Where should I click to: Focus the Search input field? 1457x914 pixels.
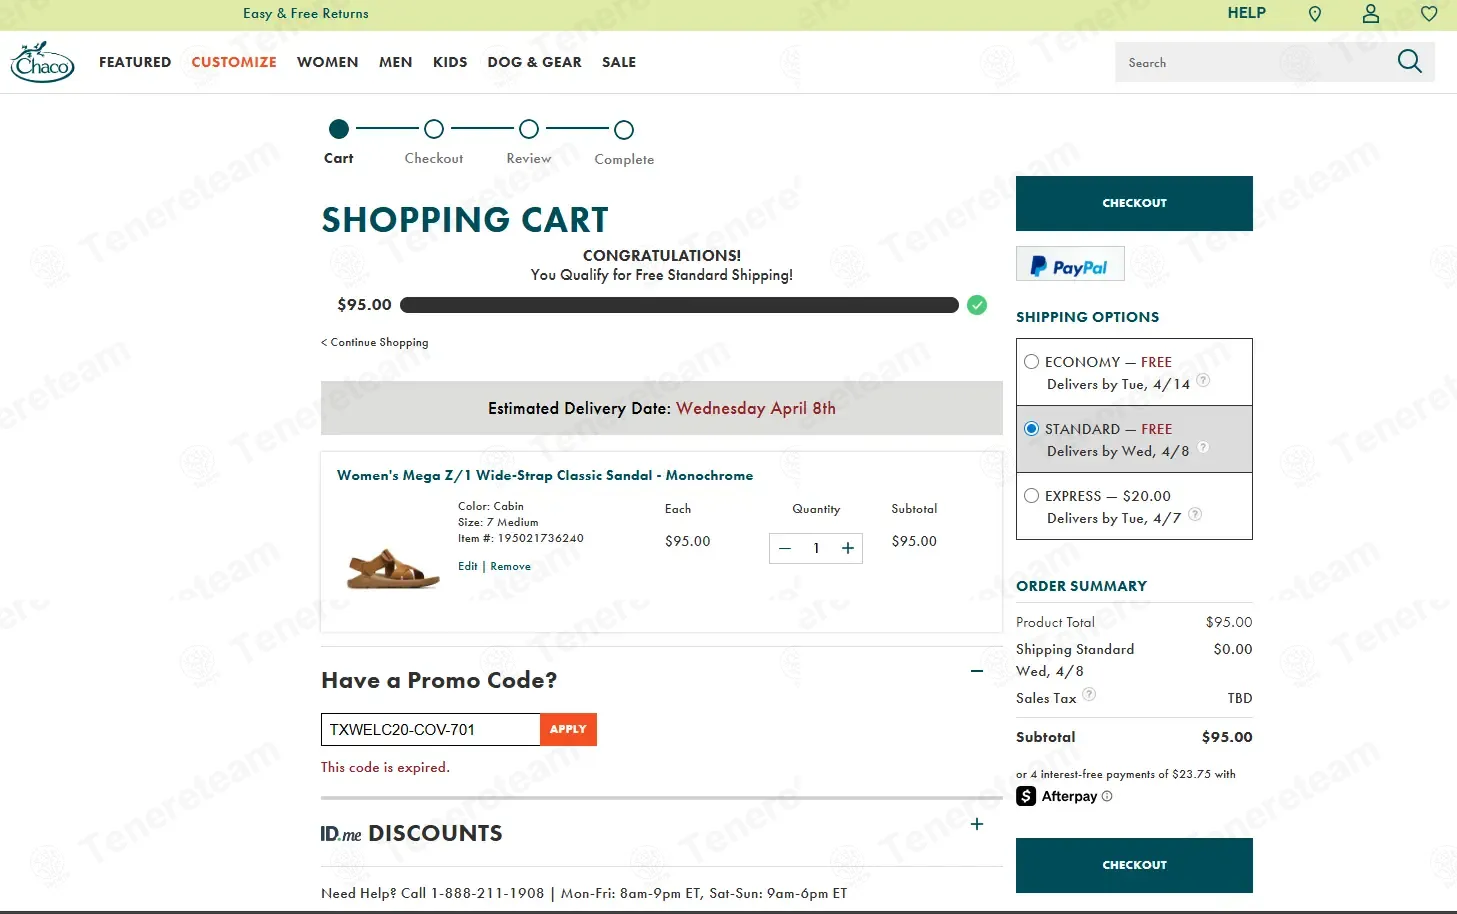(1255, 62)
